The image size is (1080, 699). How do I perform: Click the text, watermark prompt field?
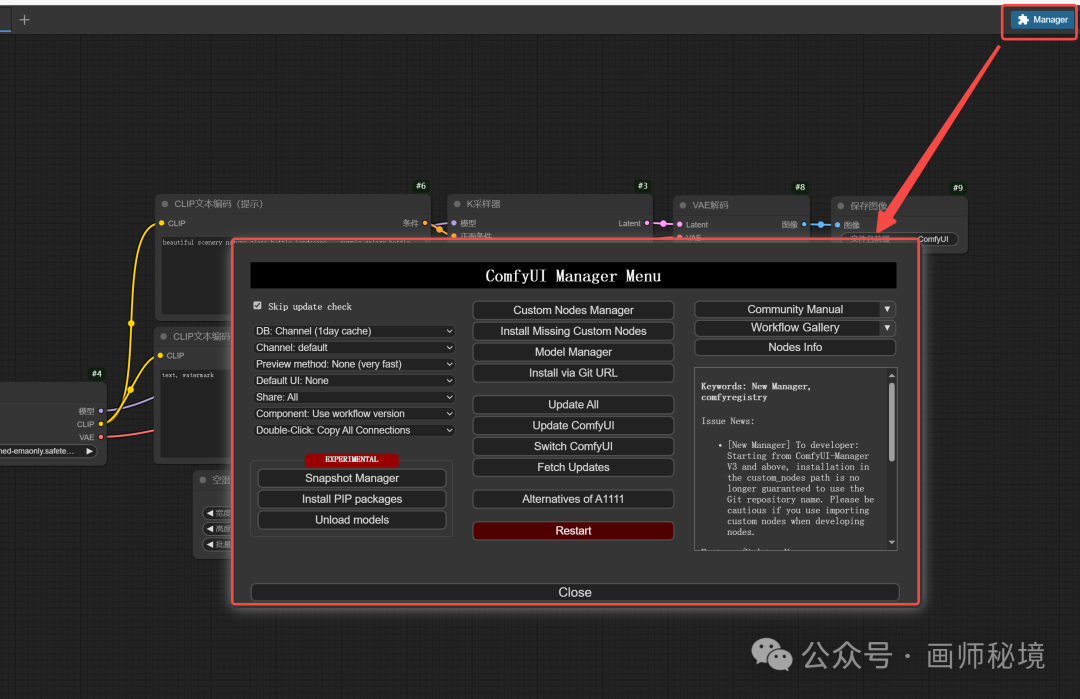196,413
